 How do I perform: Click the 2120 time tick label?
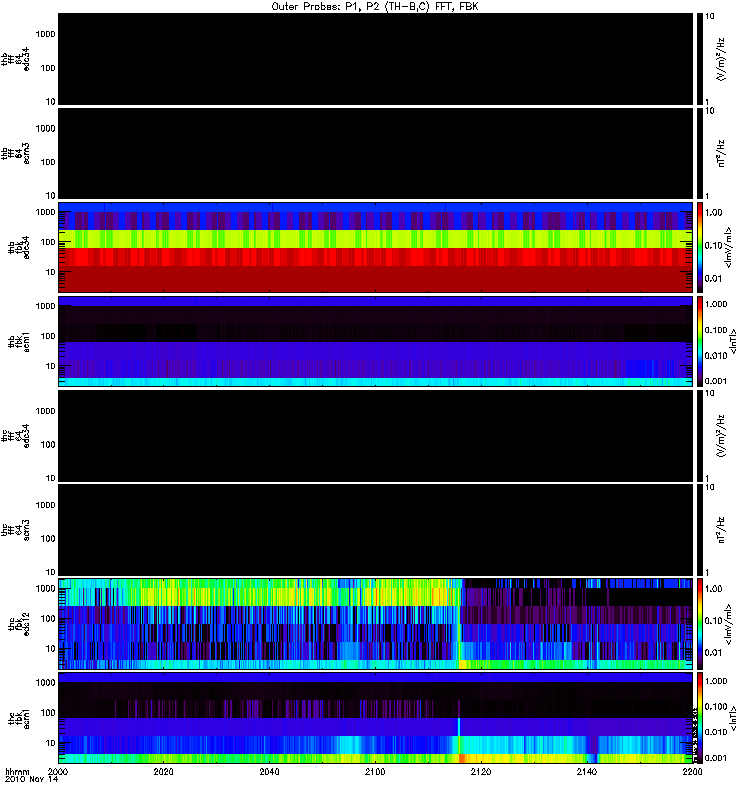(x=481, y=771)
